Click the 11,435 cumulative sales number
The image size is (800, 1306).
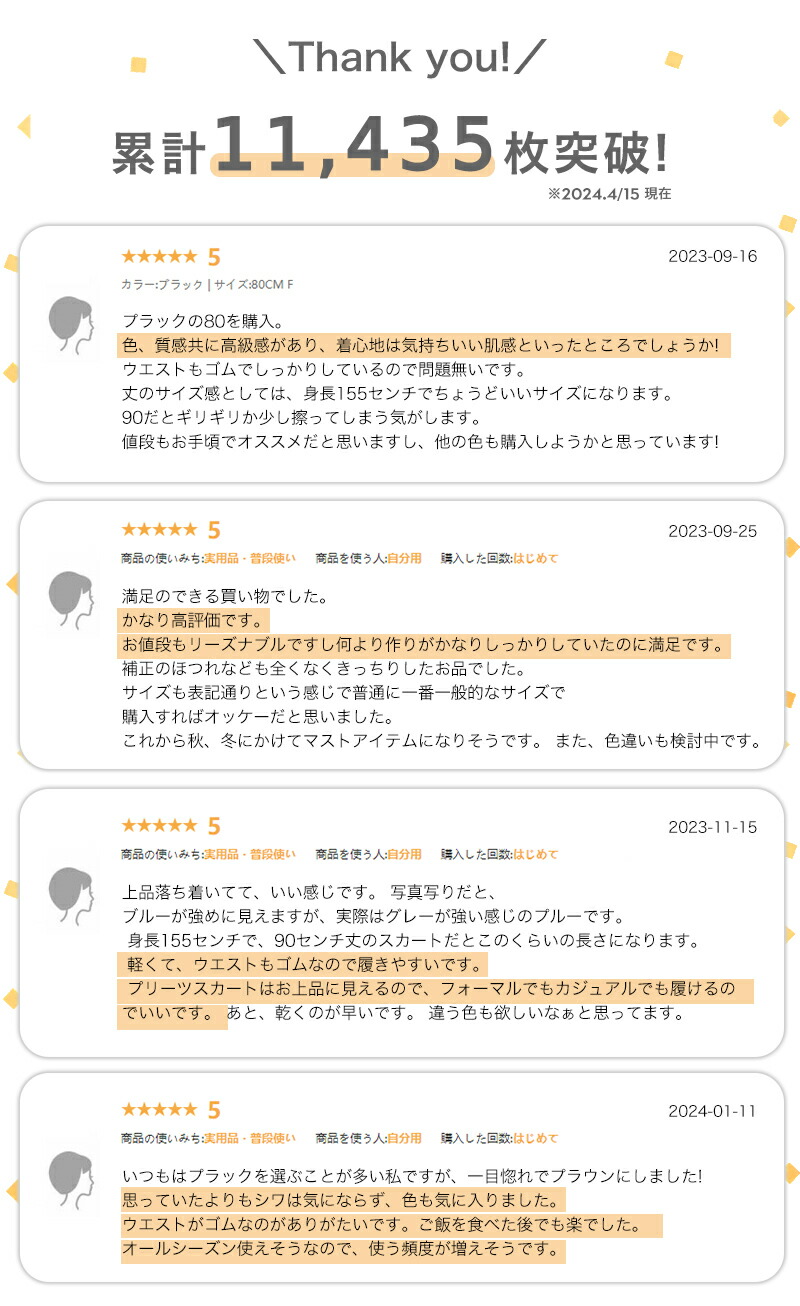355,144
